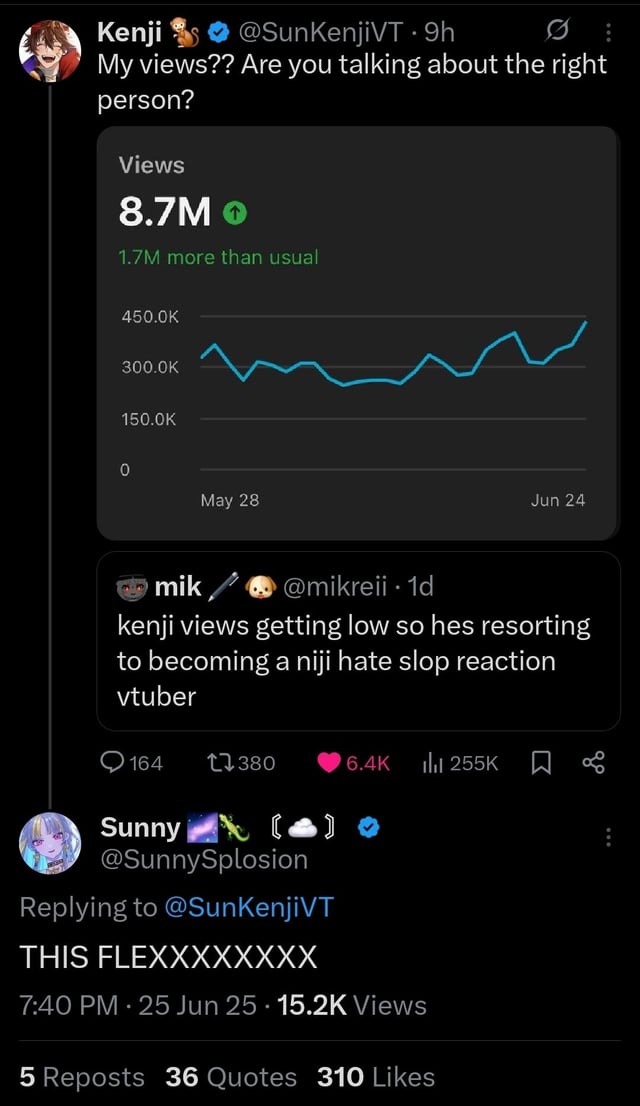The image size is (640, 1106).
Task: View the 5 Reposts list
Action: [82, 1076]
